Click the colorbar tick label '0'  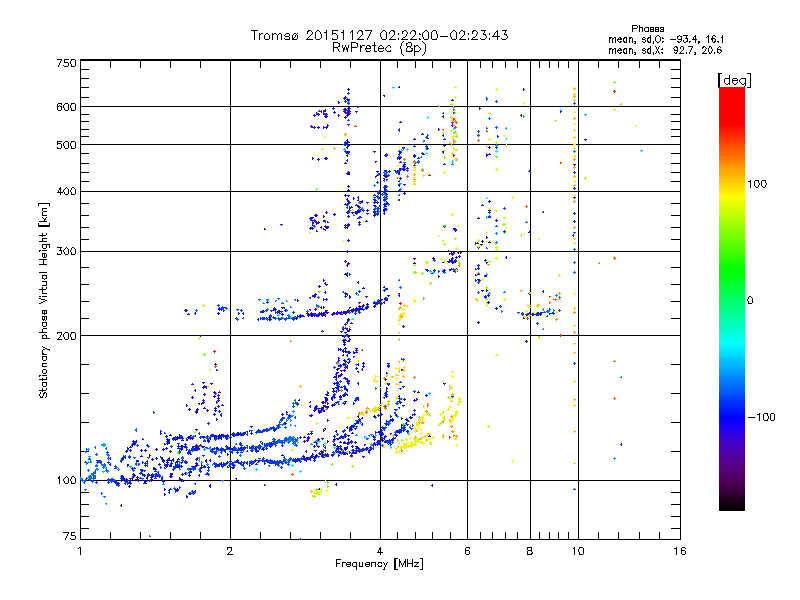(x=750, y=301)
